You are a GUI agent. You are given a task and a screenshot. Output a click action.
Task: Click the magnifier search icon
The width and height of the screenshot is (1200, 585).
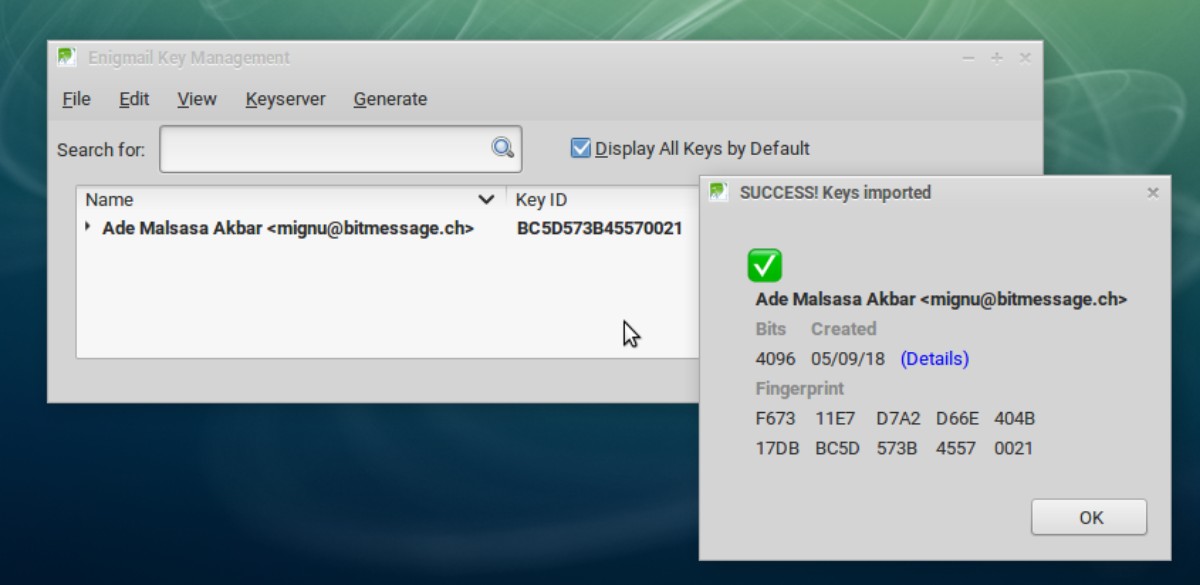502,148
